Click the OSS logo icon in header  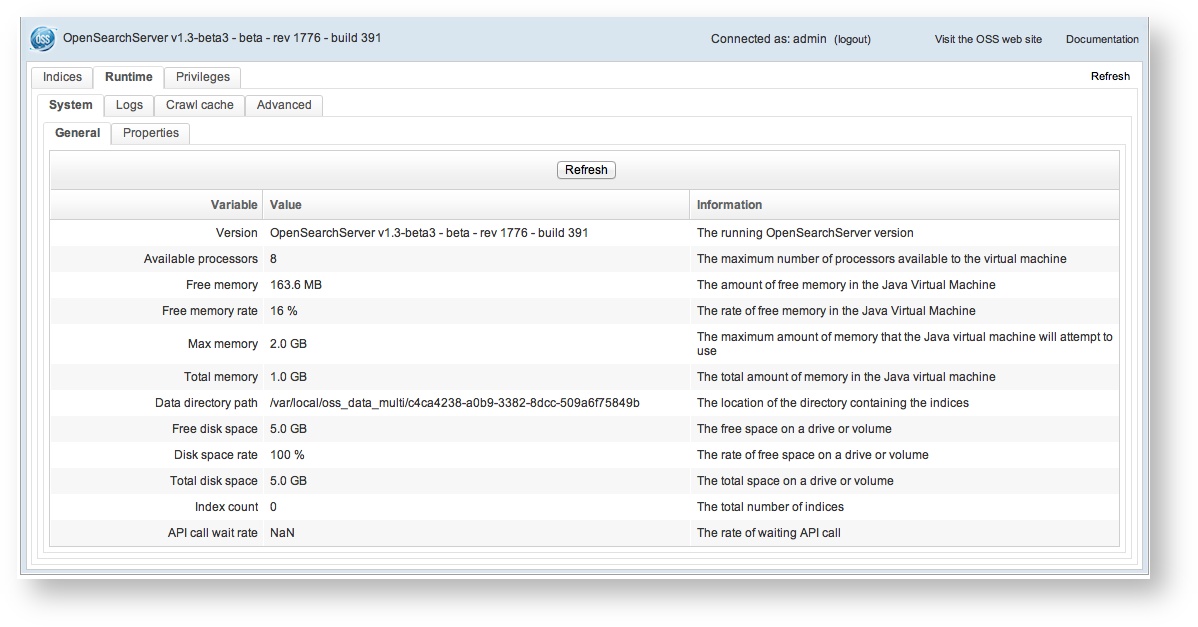(43, 38)
